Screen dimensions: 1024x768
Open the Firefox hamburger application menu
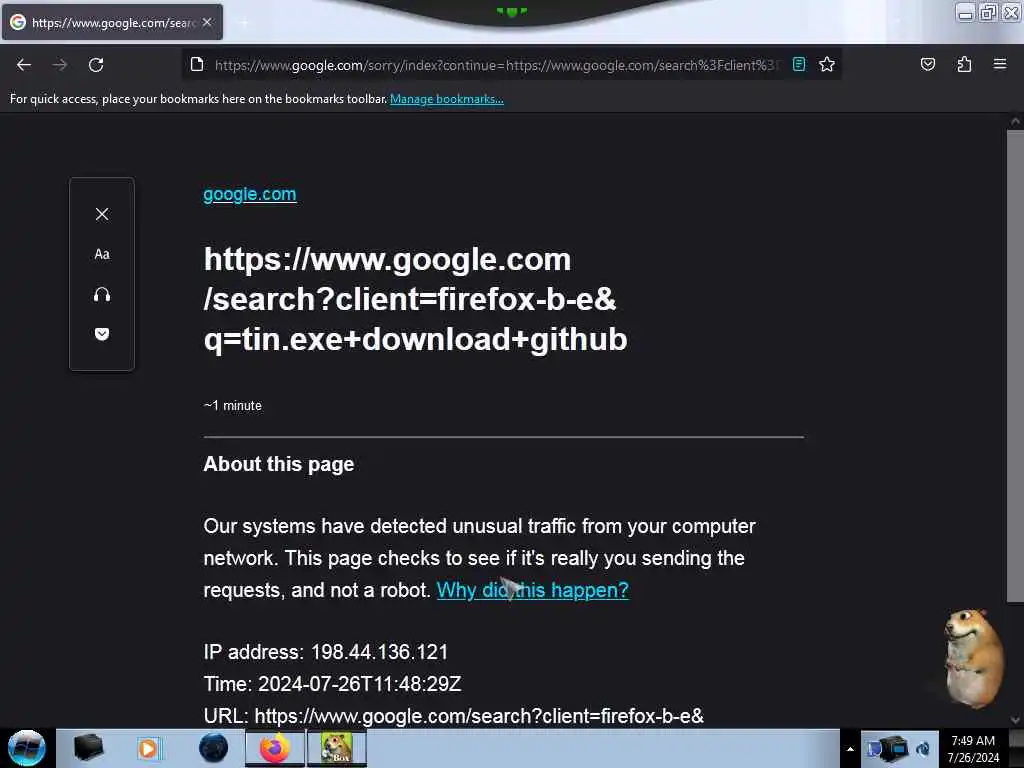tap(1000, 65)
